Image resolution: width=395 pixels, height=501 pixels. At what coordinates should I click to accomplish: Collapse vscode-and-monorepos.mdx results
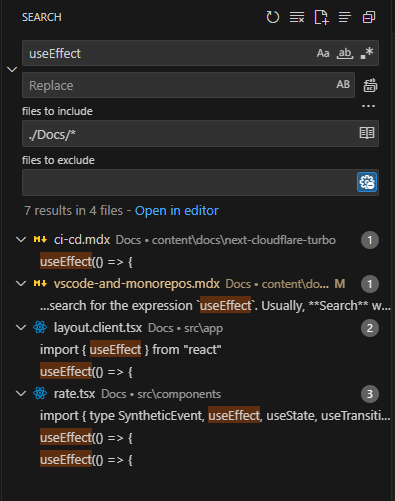pos(21,284)
